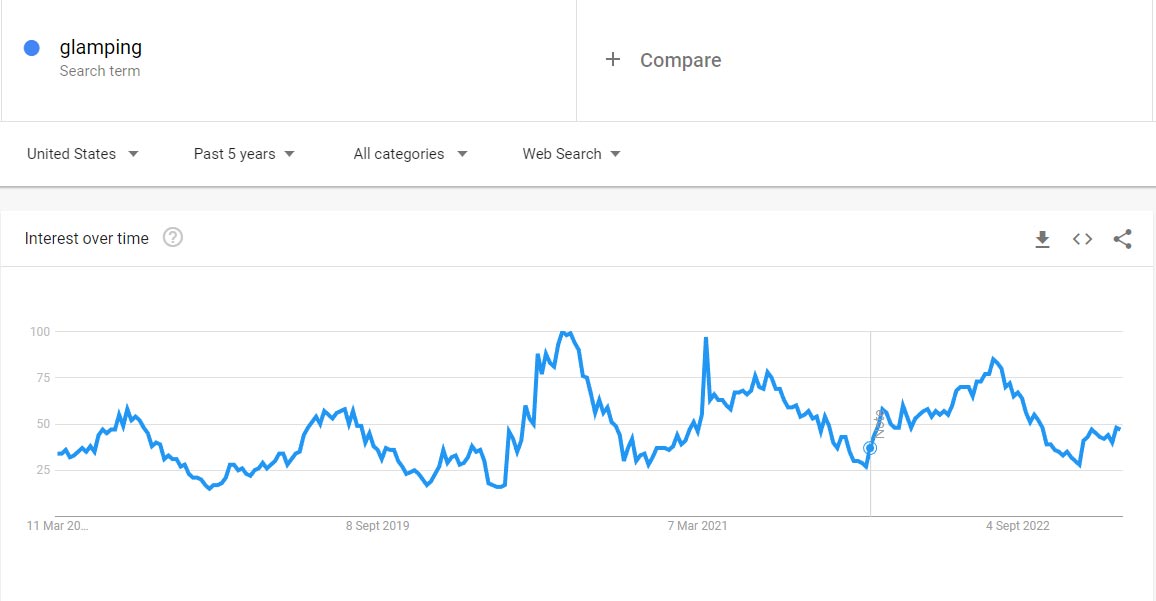The width and height of the screenshot is (1156, 601).
Task: Select the circled data point on the line
Action: (x=870, y=448)
